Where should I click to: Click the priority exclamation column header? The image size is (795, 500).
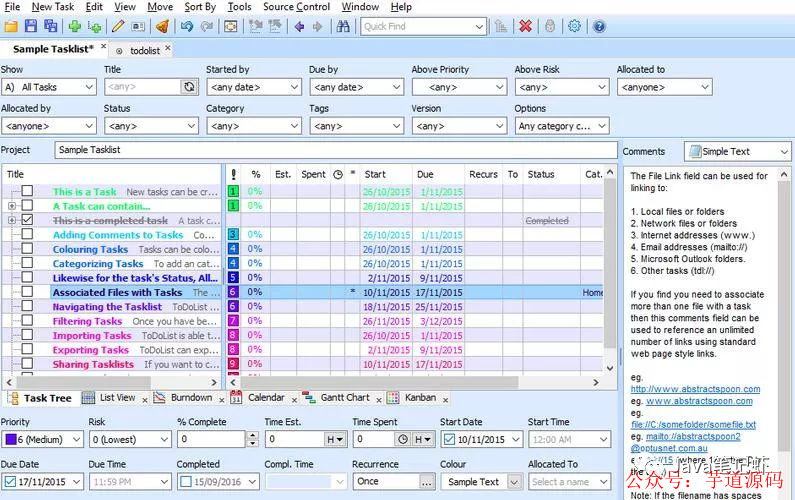click(x=233, y=174)
